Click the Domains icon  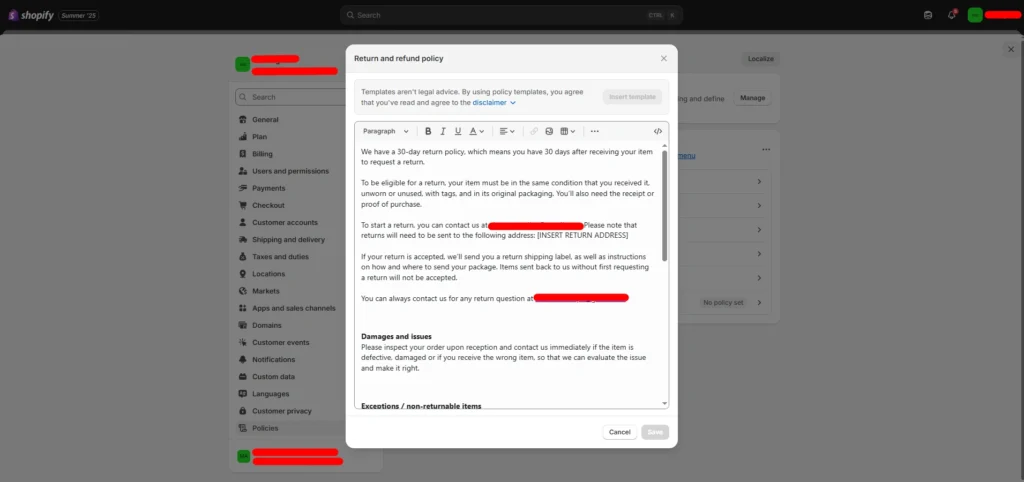click(243, 325)
